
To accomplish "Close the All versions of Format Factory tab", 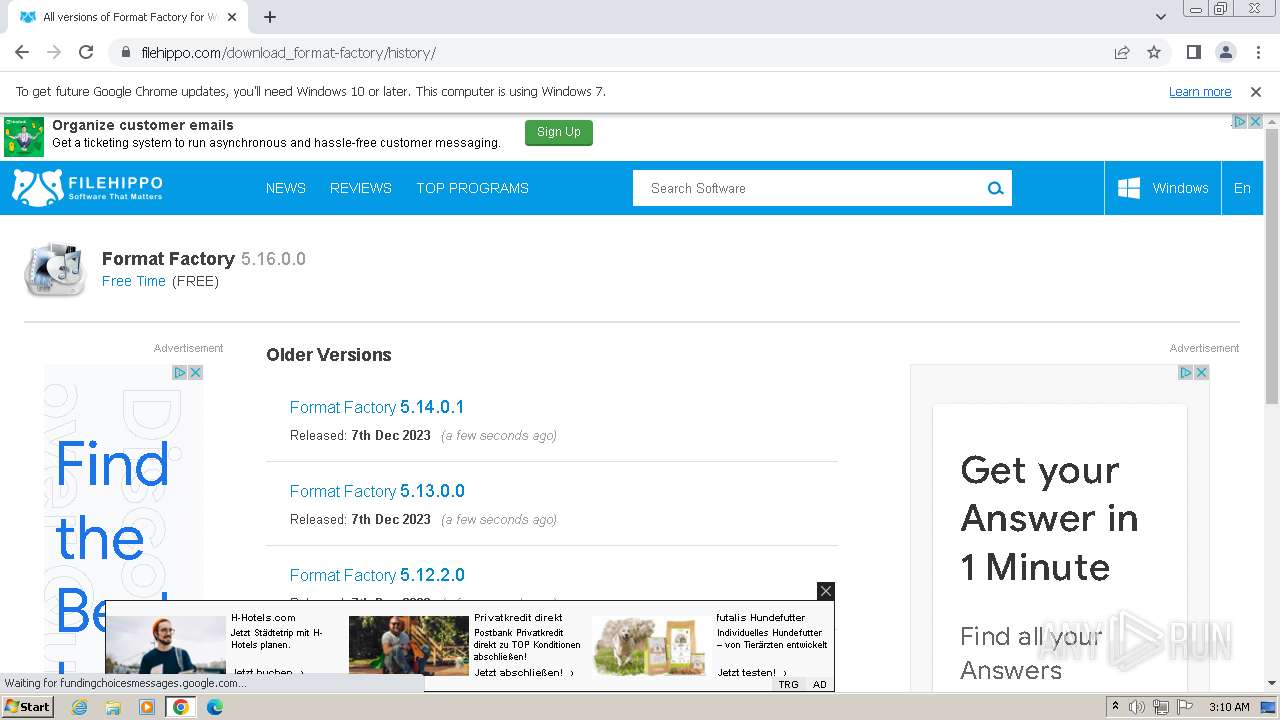I will click(232, 17).
